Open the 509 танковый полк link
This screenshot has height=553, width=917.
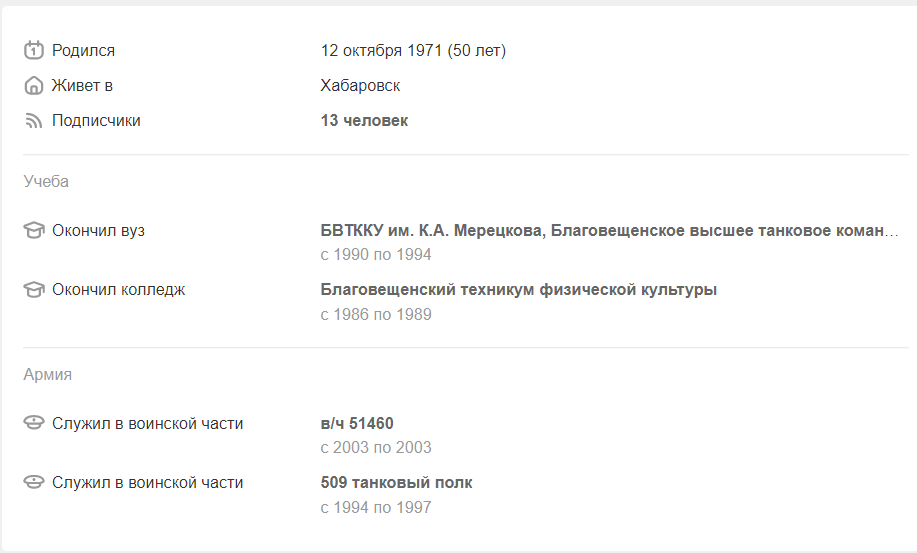[x=396, y=483]
